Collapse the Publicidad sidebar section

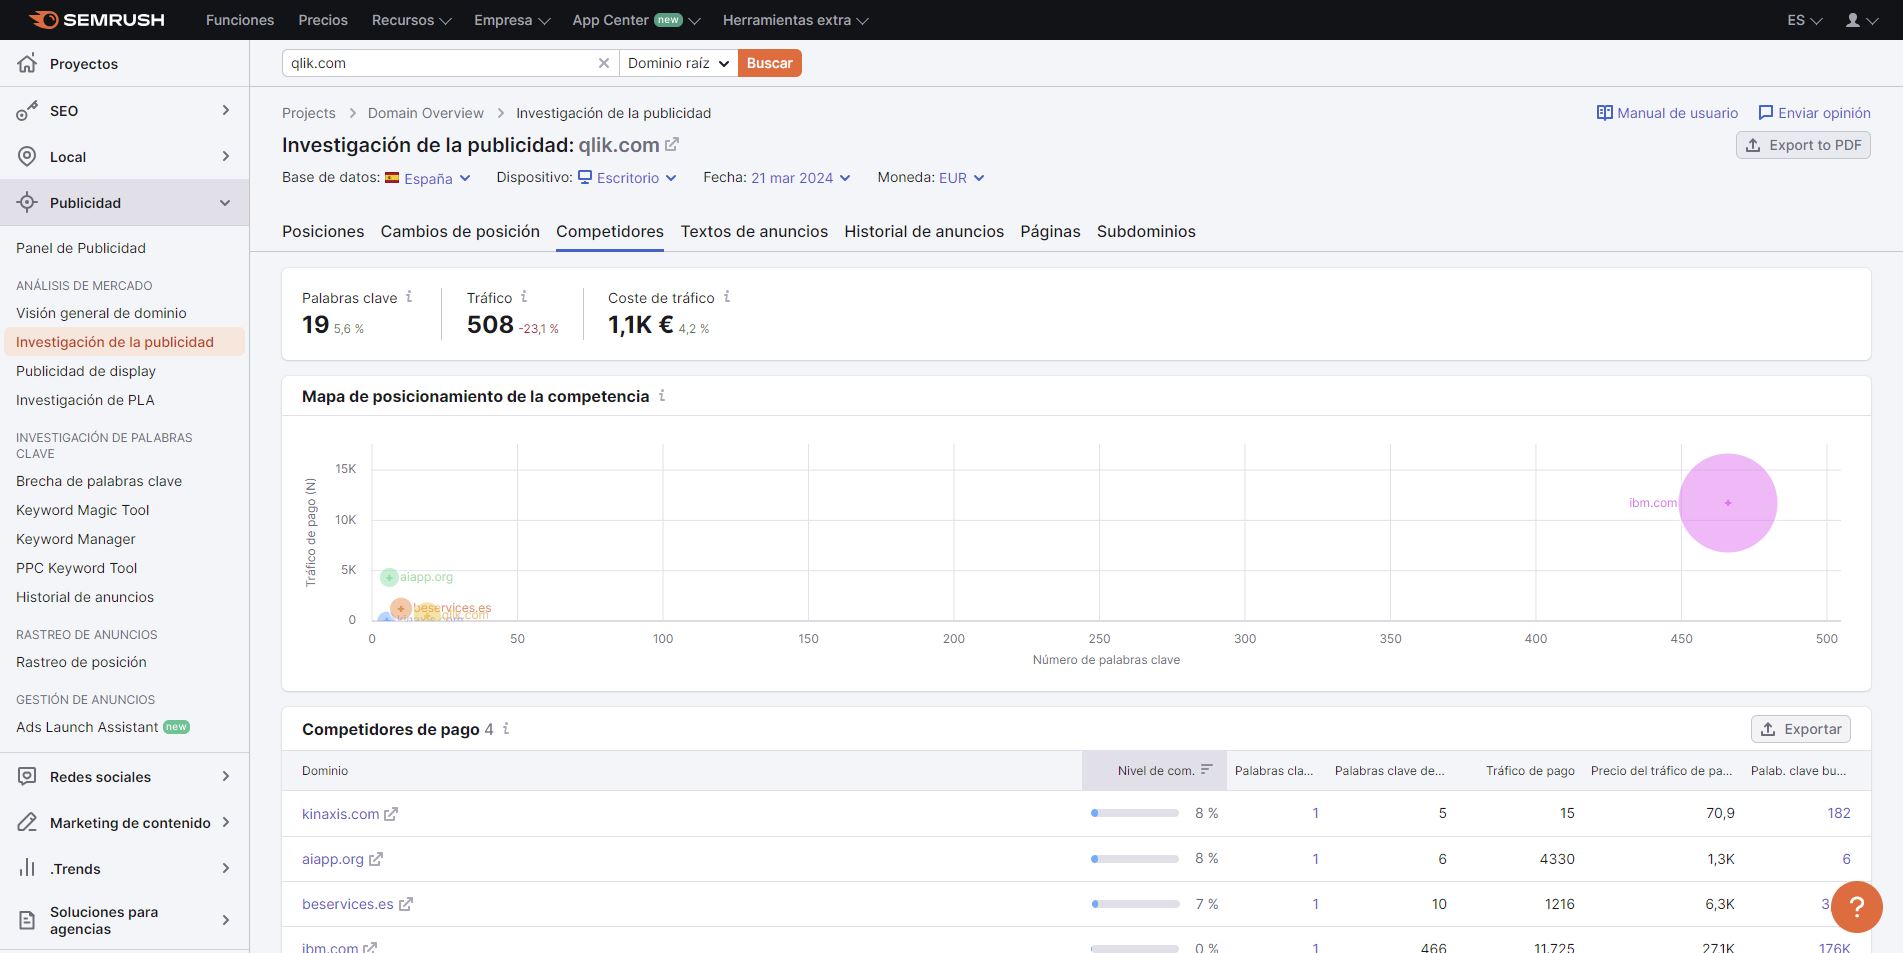click(225, 203)
